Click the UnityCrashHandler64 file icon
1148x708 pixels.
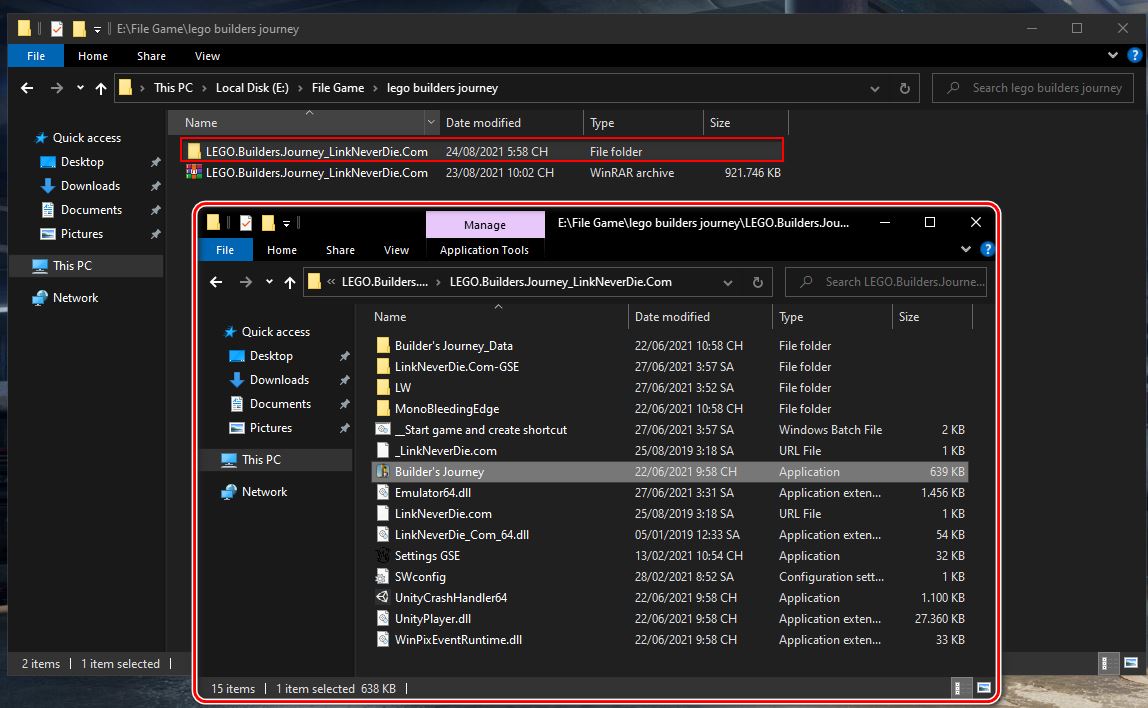click(x=382, y=598)
